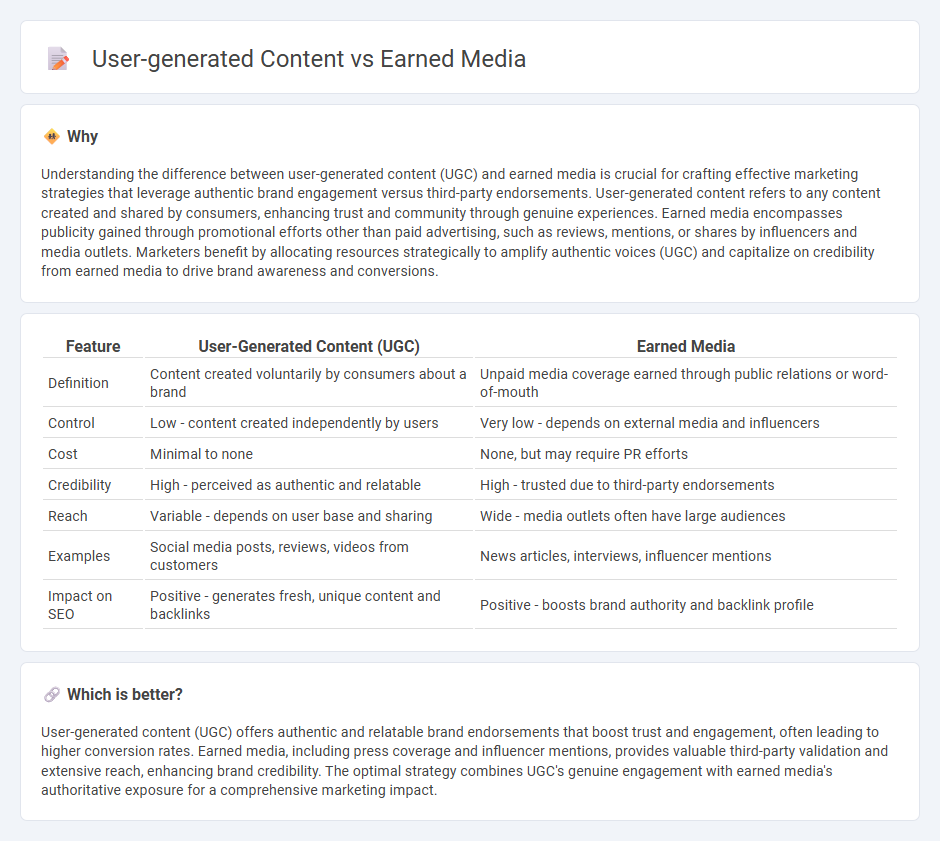
Task: Click the Why section heading
Action: point(82,137)
